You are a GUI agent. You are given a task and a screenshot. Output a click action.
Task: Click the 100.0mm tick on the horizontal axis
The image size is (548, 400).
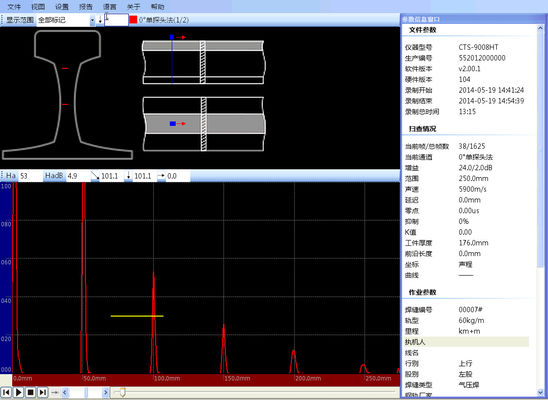point(167,378)
